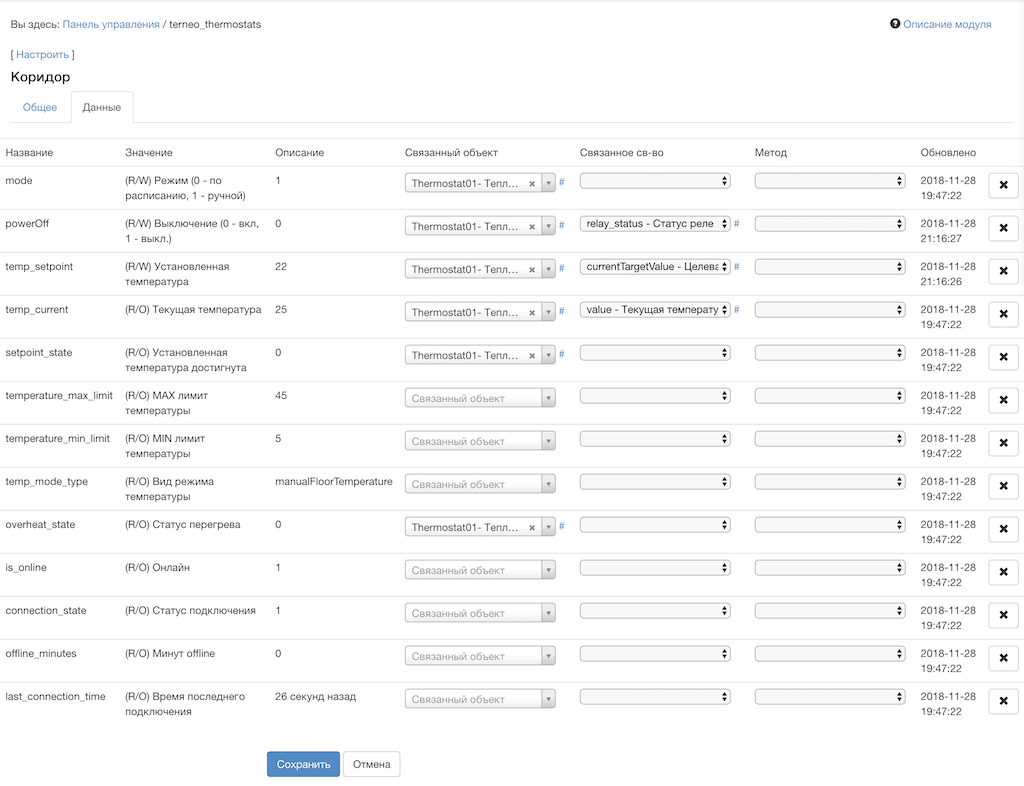This screenshot has width=1024, height=786.
Task: Clear linked object in overheat_state row
Action: tap(532, 527)
